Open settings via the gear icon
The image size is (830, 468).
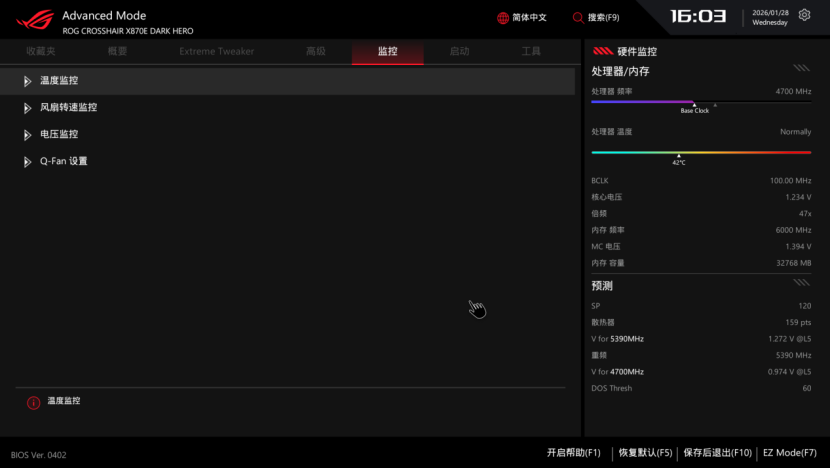pyautogui.click(x=804, y=16)
